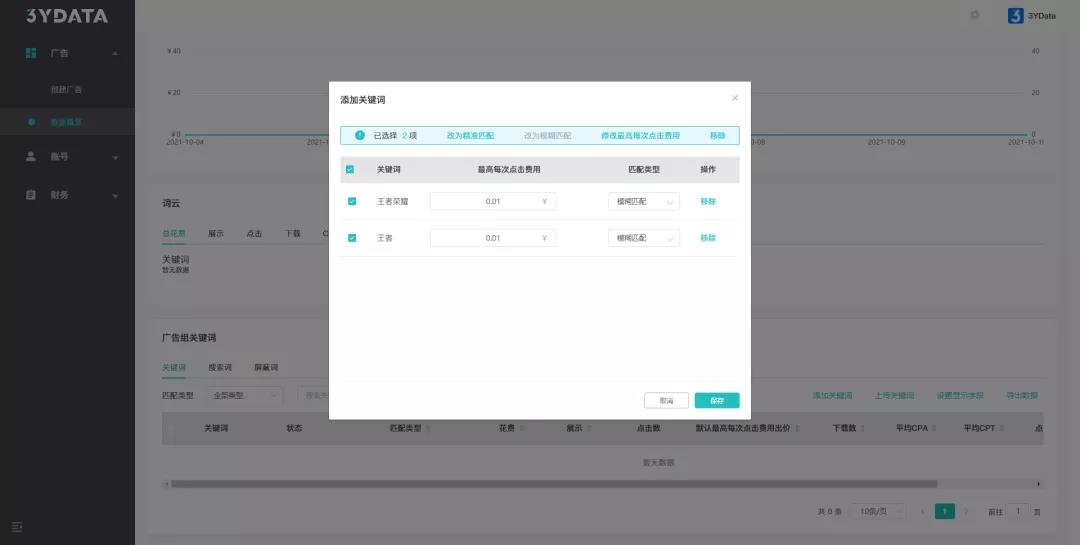Image resolution: width=1080 pixels, height=545 pixels.
Task: Click the 前往 page number input
Action: point(1017,511)
